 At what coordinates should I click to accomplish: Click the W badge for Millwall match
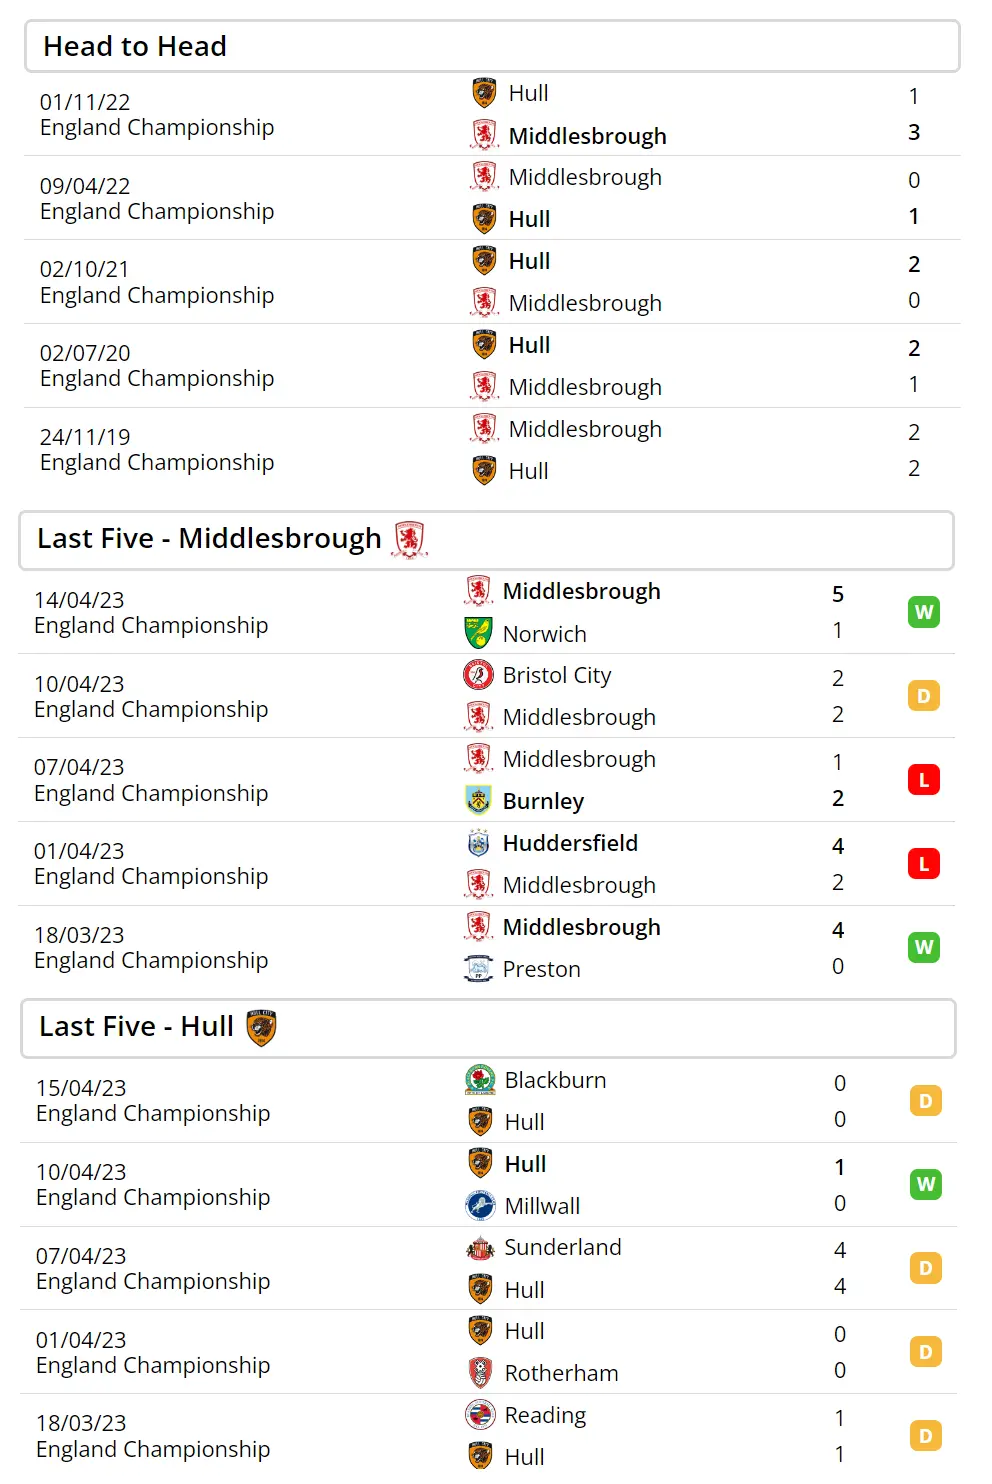tap(926, 1185)
